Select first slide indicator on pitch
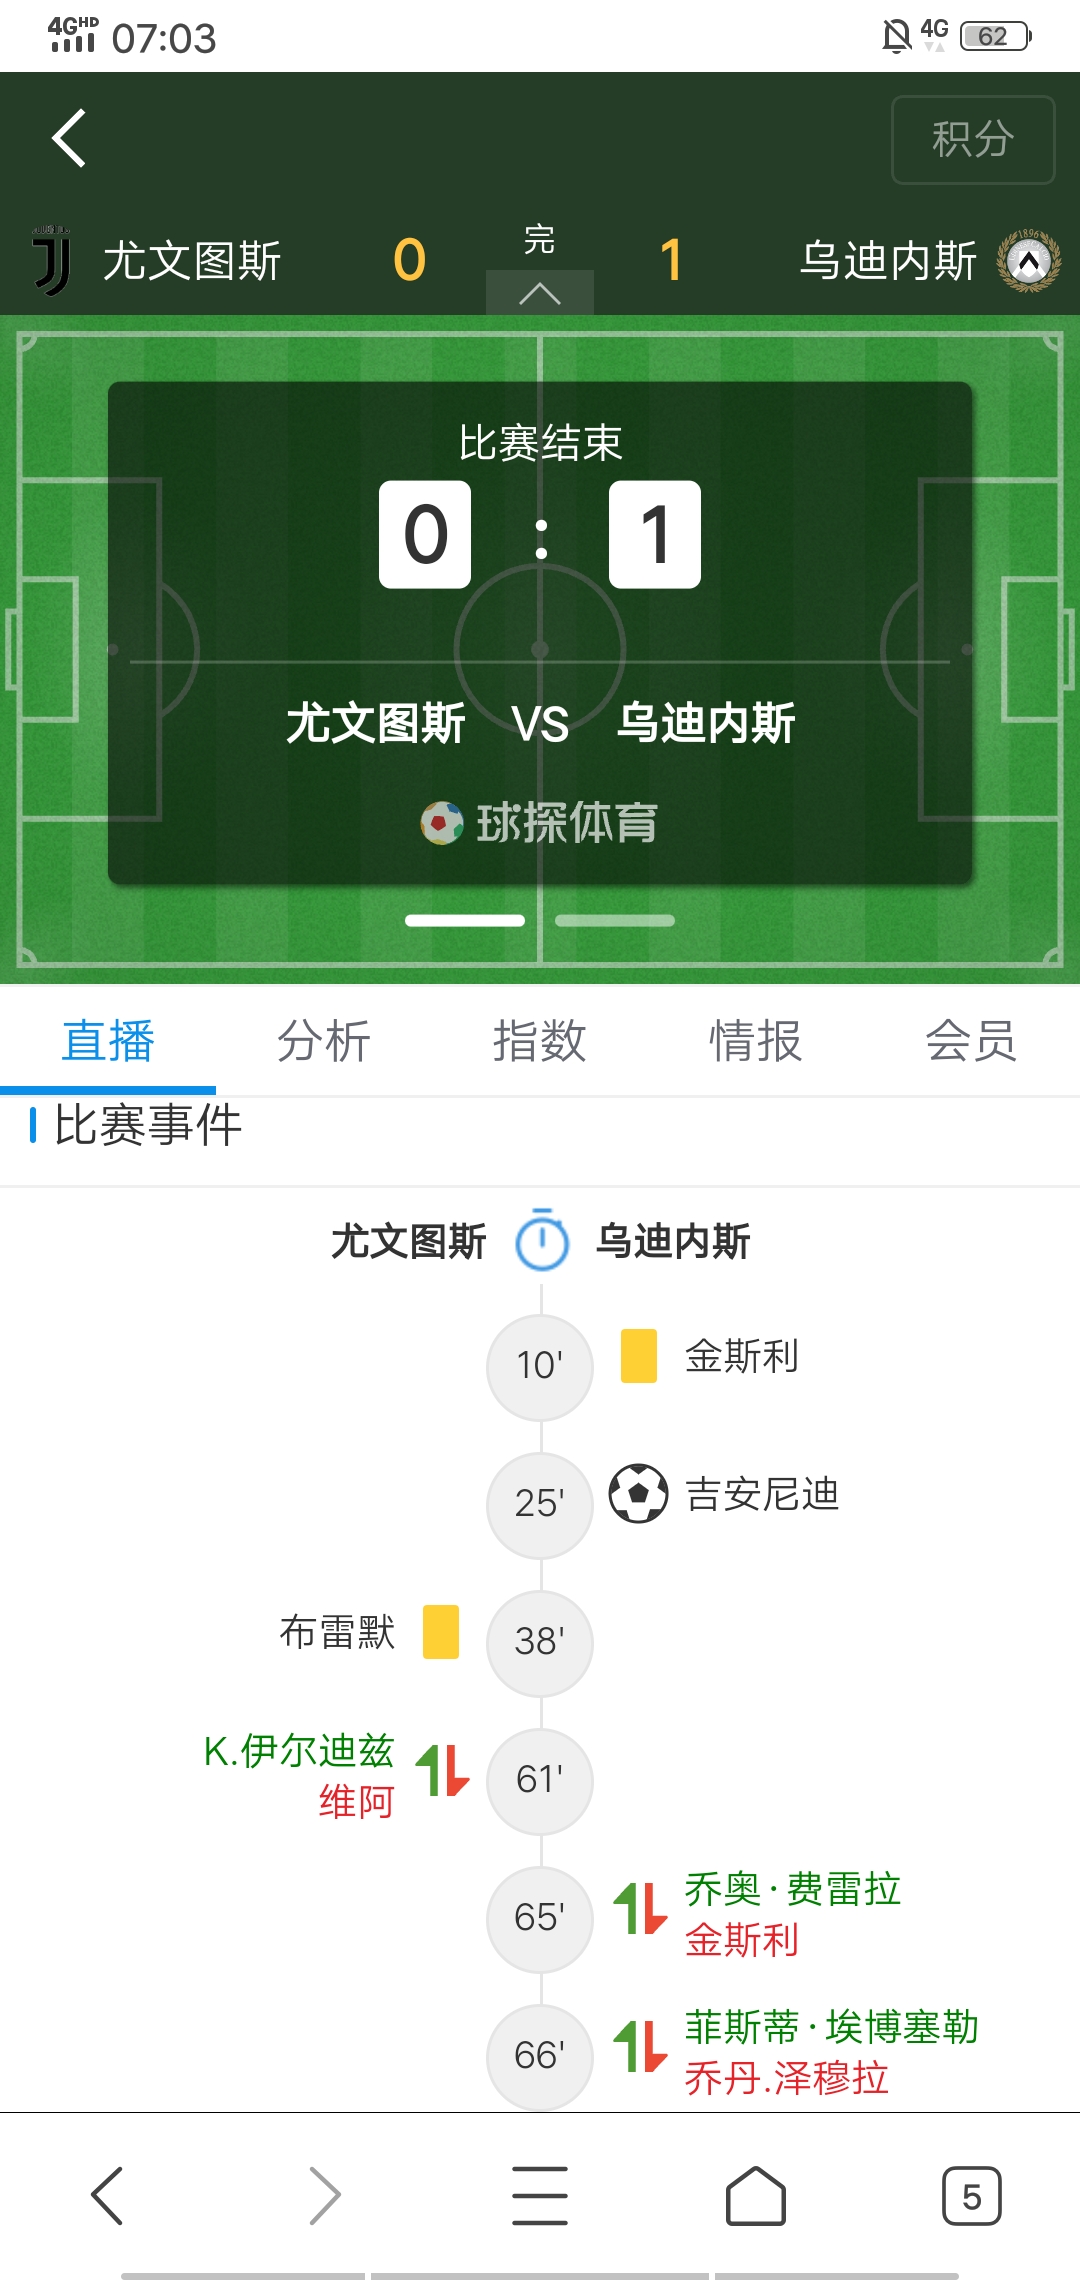Image resolution: width=1080 pixels, height=2280 pixels. 465,921
